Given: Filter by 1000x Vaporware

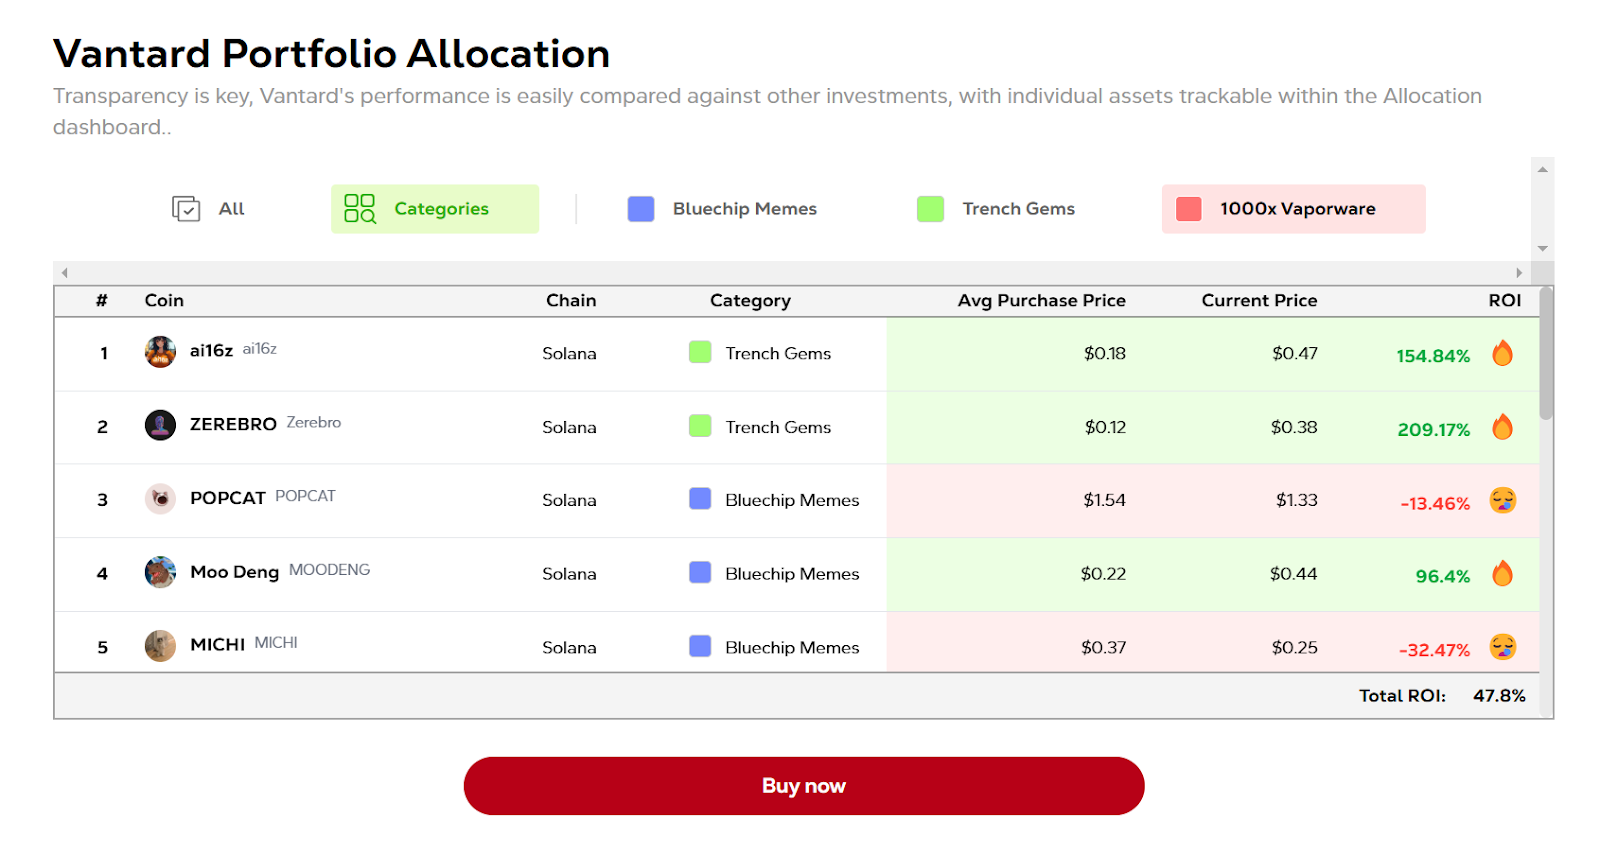Looking at the screenshot, I should click(x=1293, y=208).
